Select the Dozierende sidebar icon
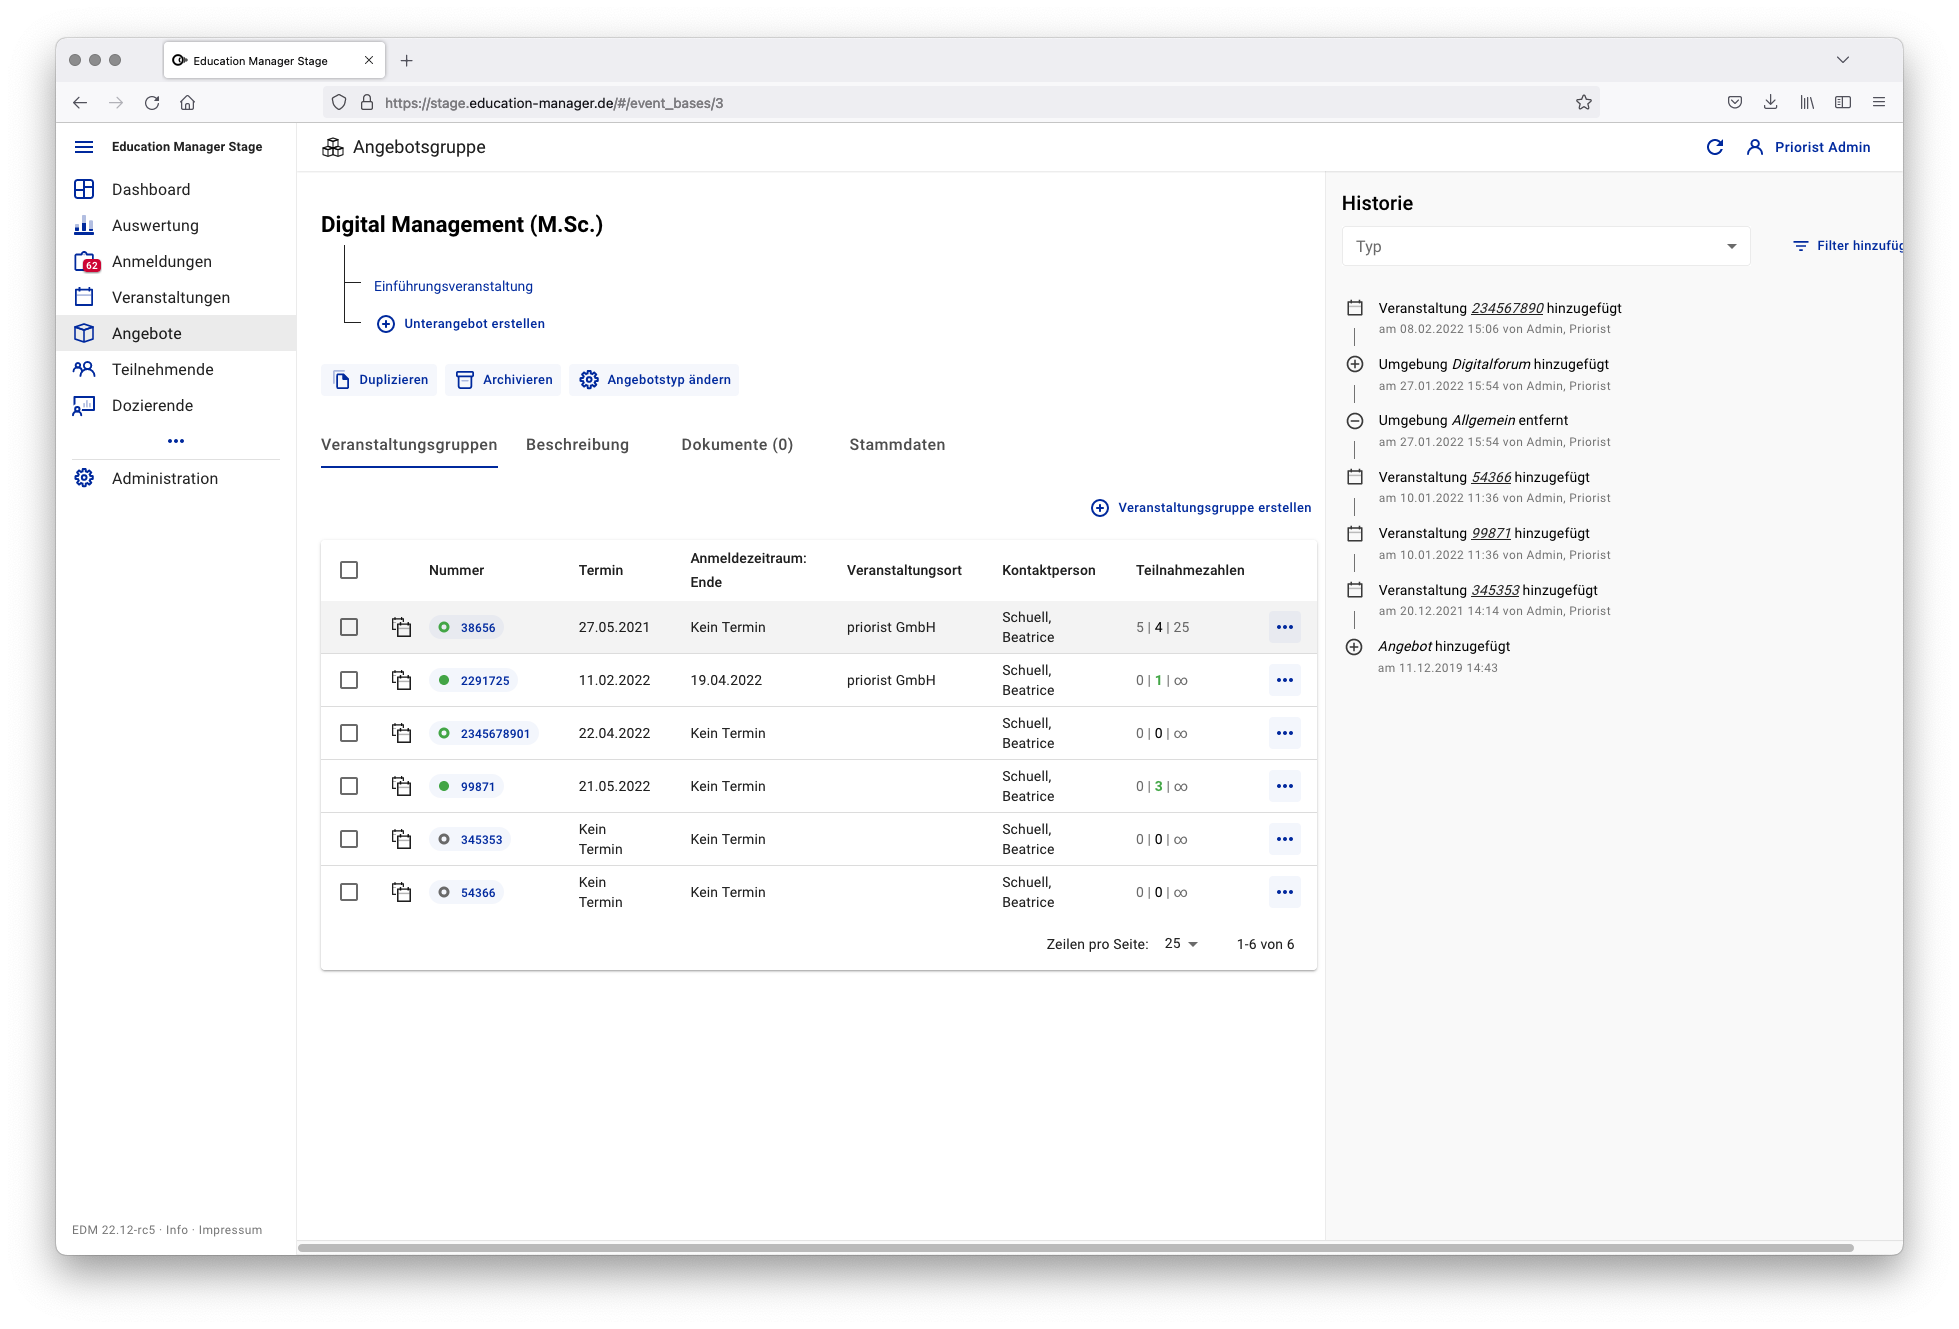 (x=85, y=405)
